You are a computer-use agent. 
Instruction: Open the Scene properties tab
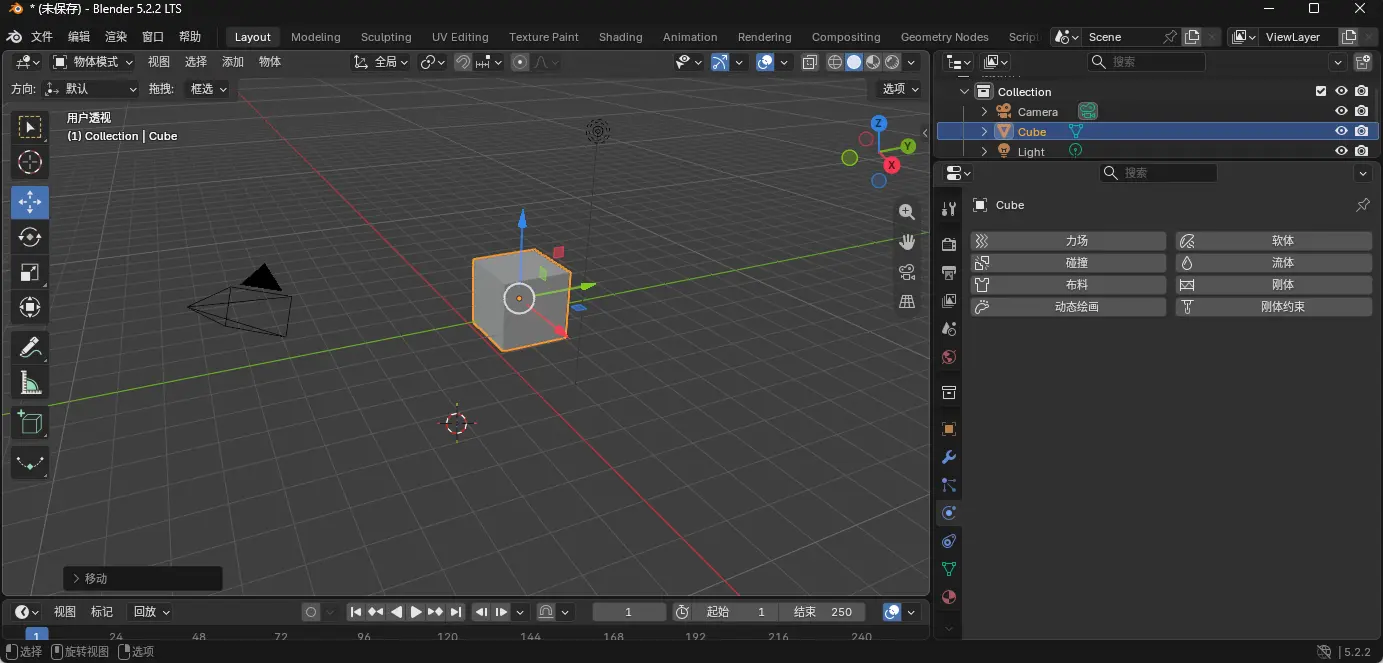949,328
